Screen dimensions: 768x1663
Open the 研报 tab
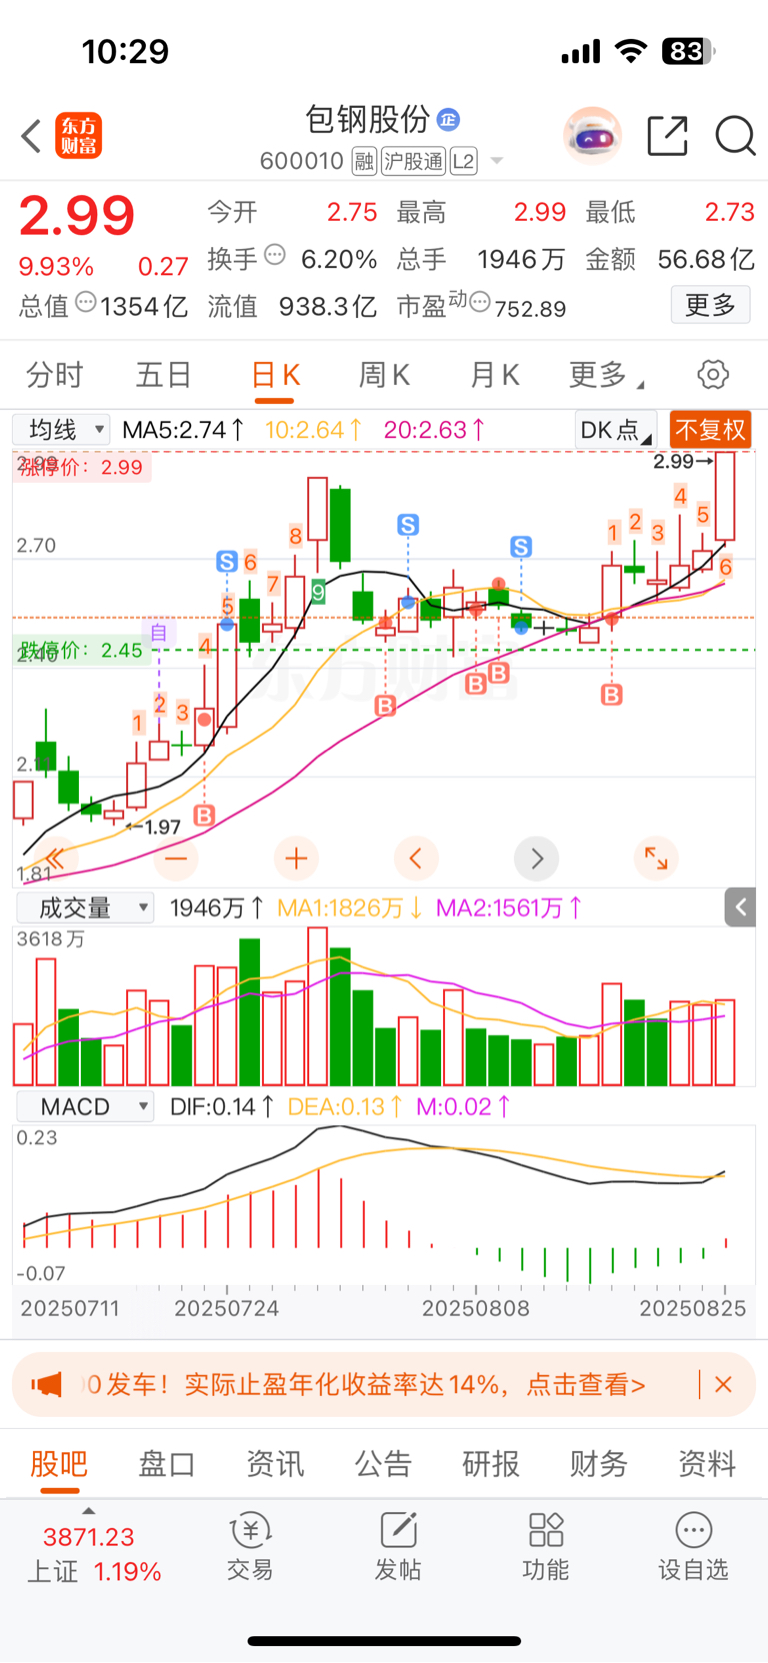[x=491, y=1464]
